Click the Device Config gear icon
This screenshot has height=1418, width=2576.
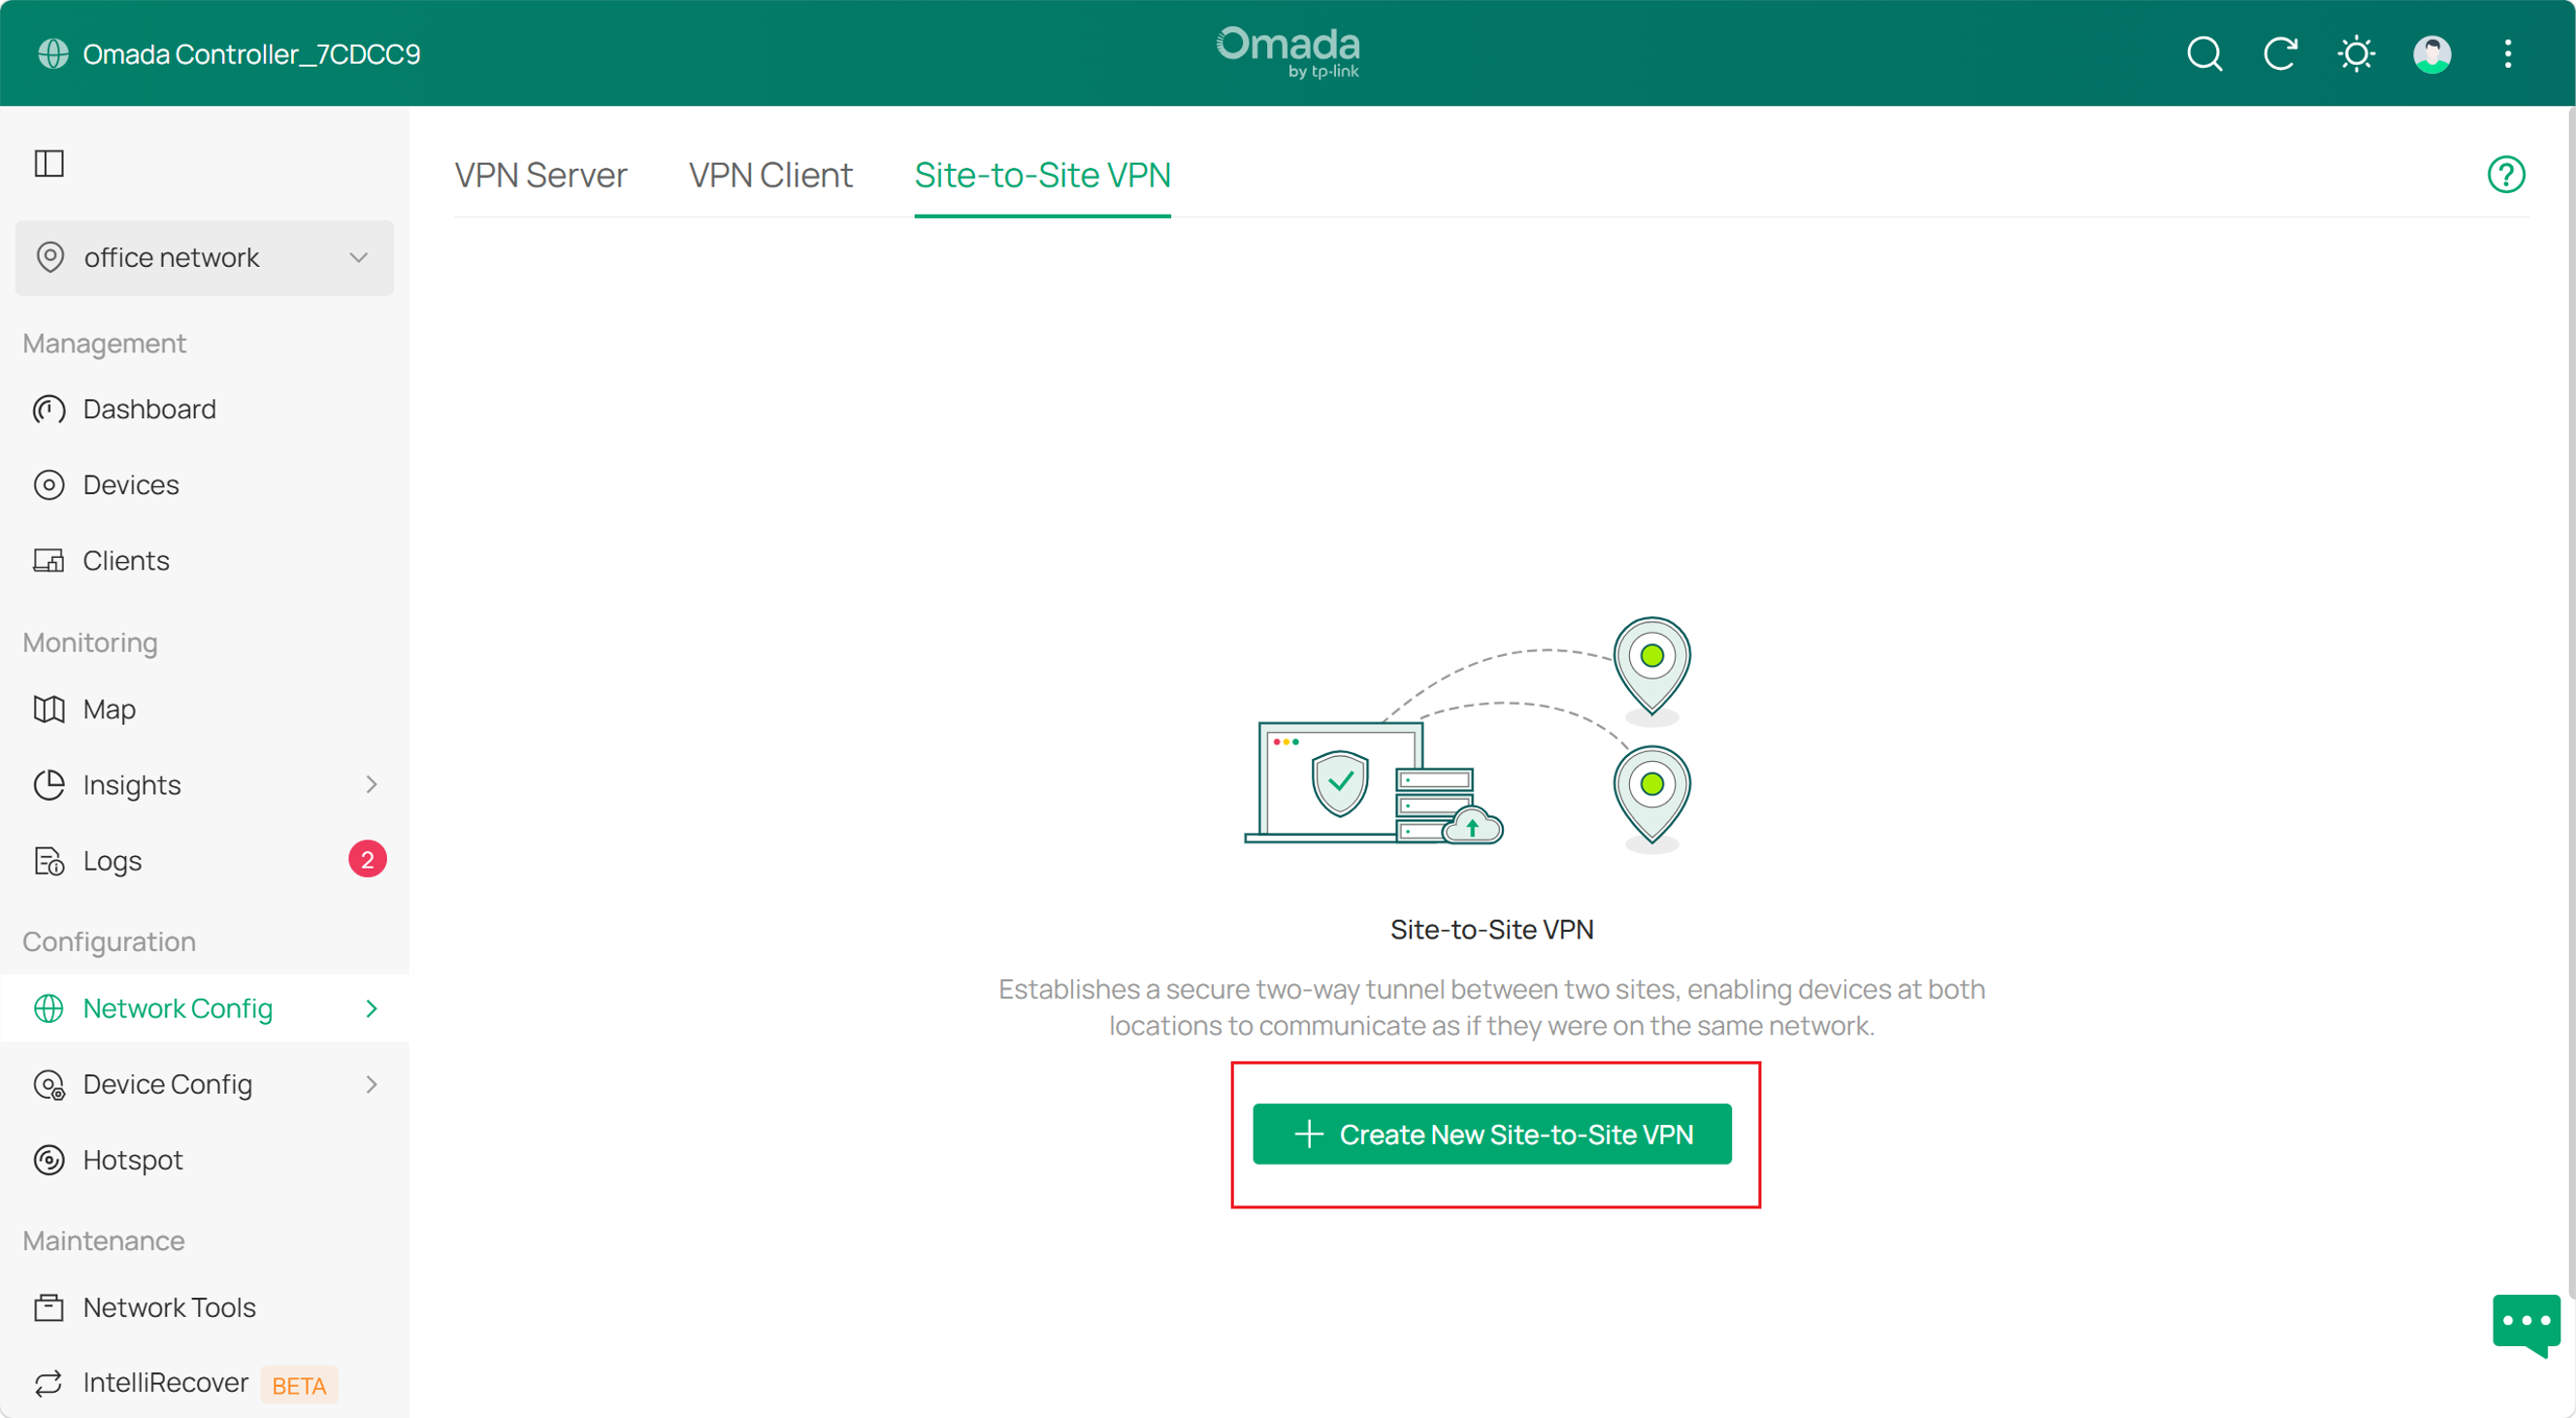49,1085
